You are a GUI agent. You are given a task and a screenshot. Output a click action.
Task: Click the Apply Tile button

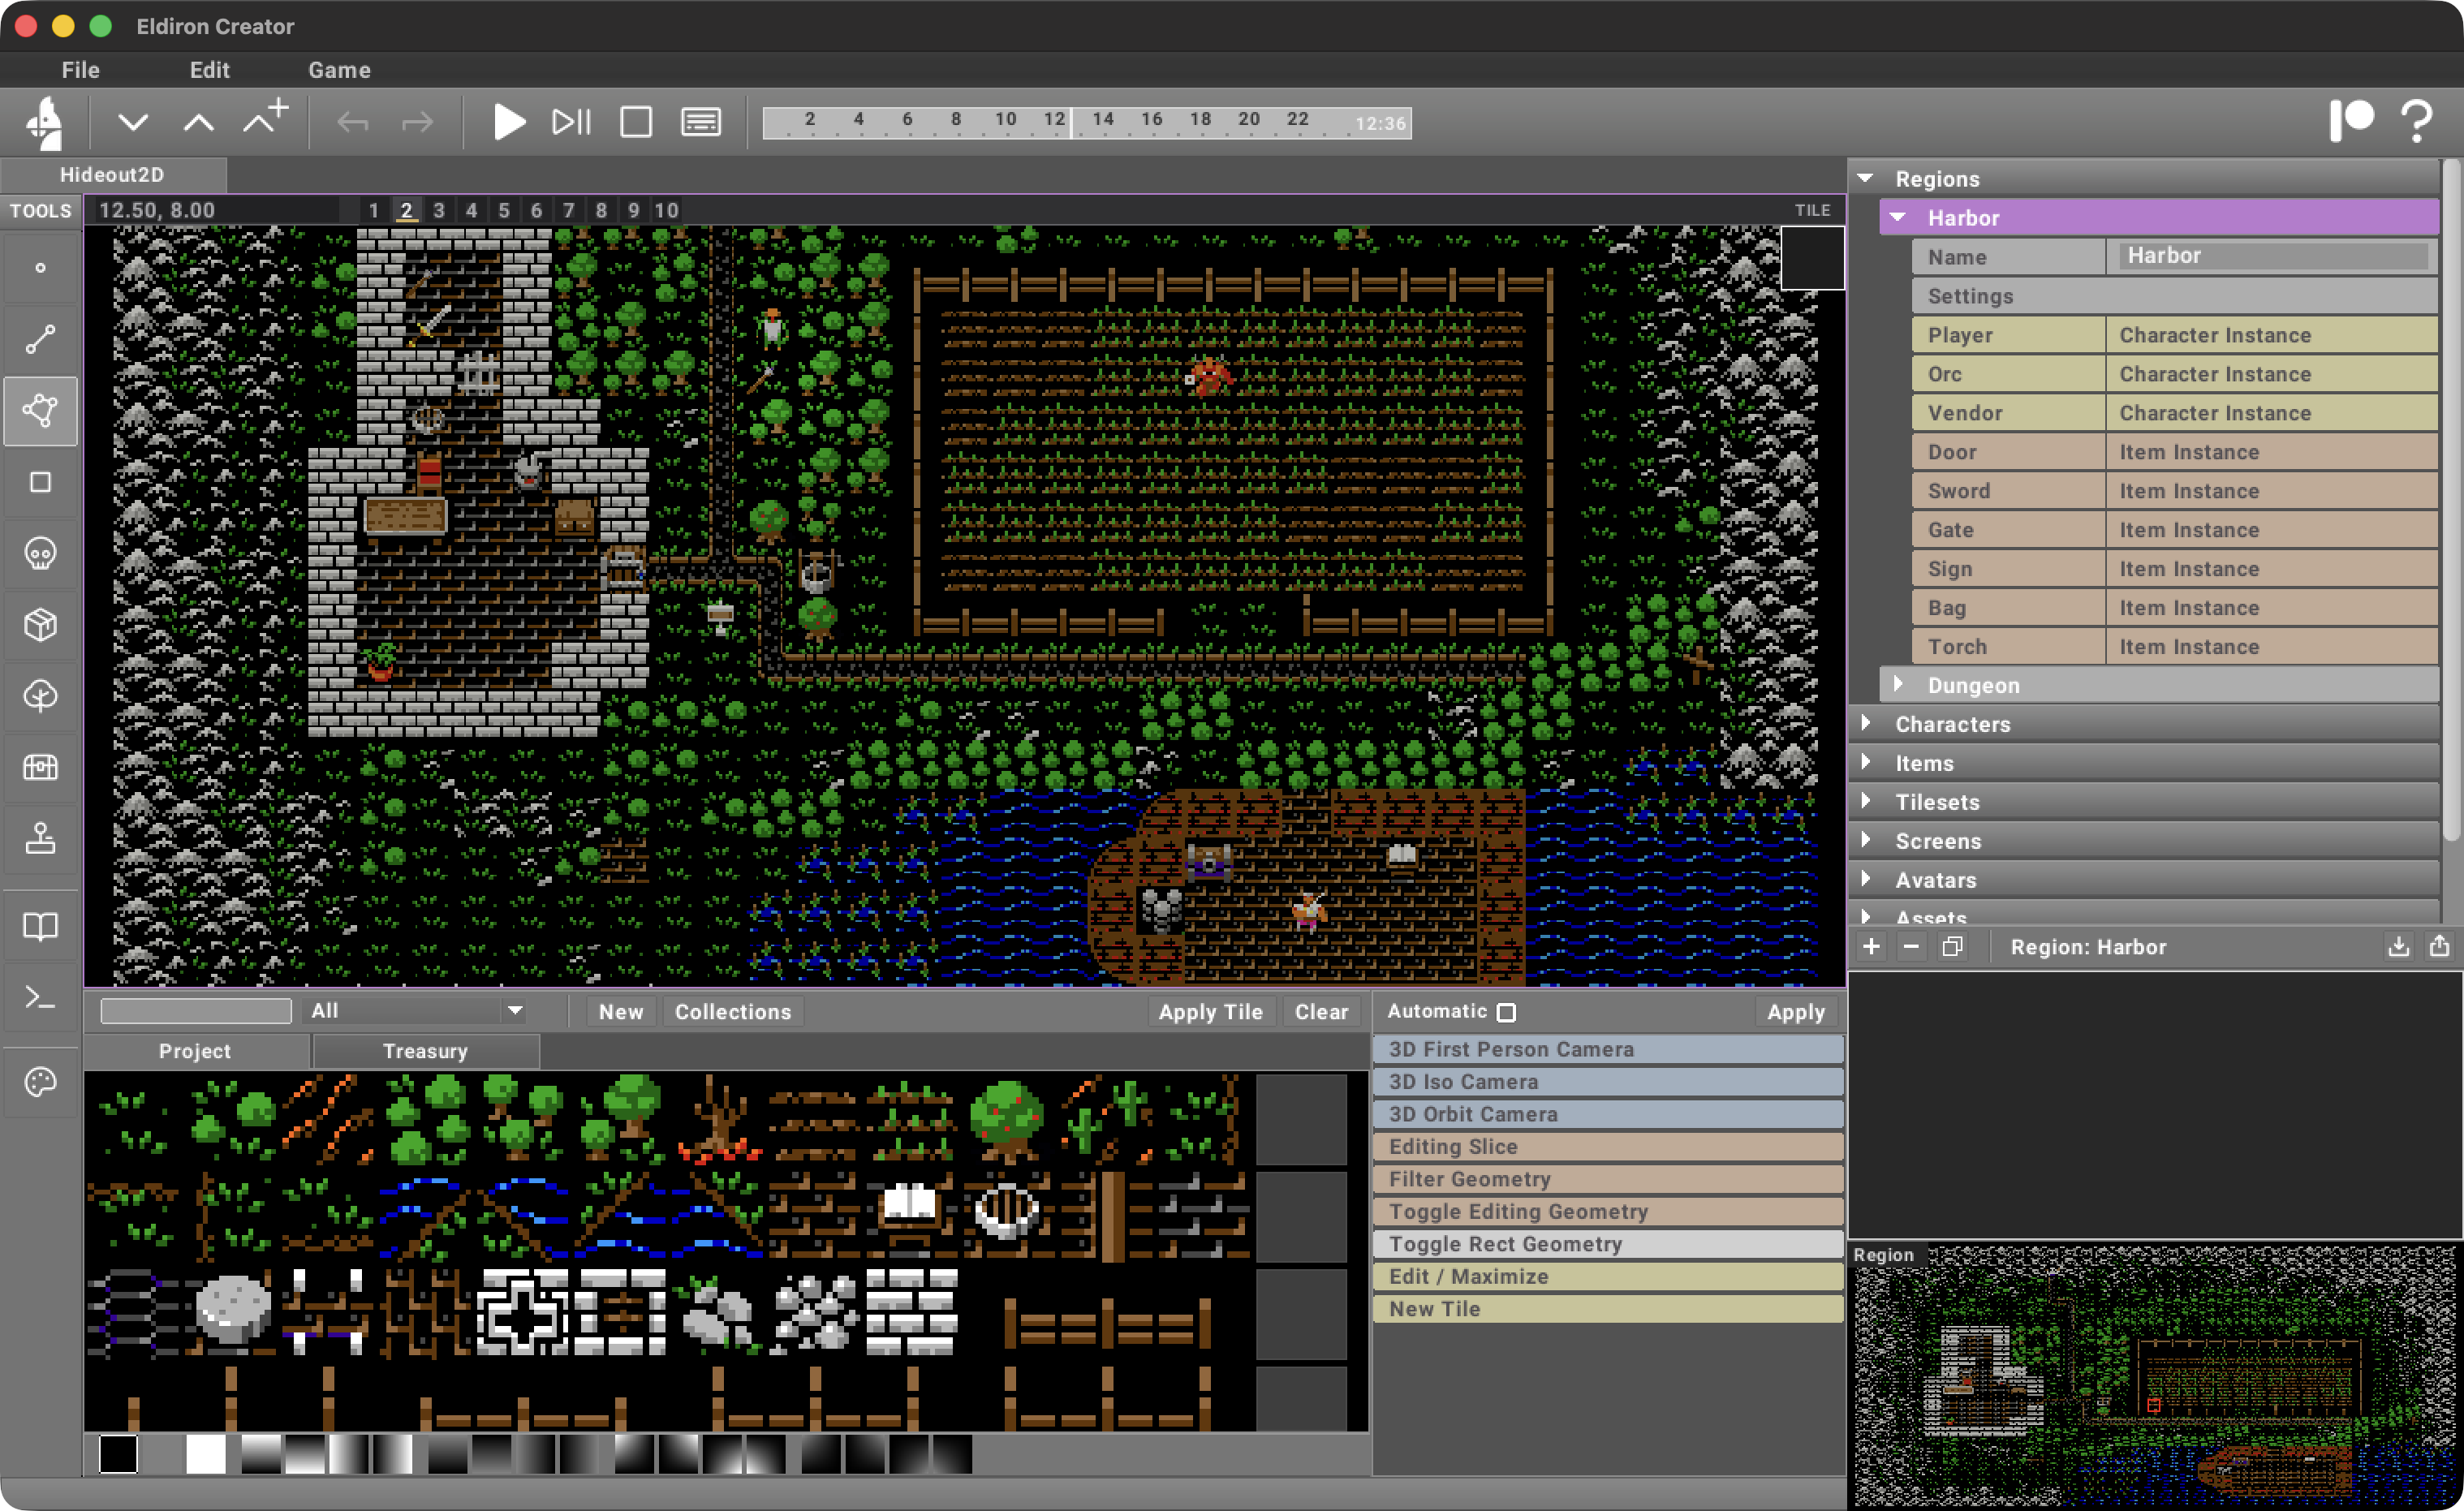tap(1210, 1011)
